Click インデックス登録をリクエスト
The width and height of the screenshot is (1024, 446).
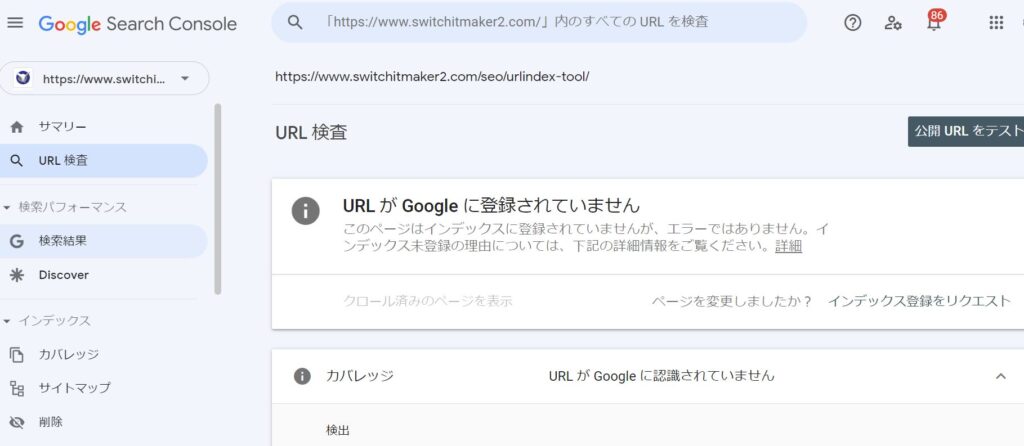point(920,301)
